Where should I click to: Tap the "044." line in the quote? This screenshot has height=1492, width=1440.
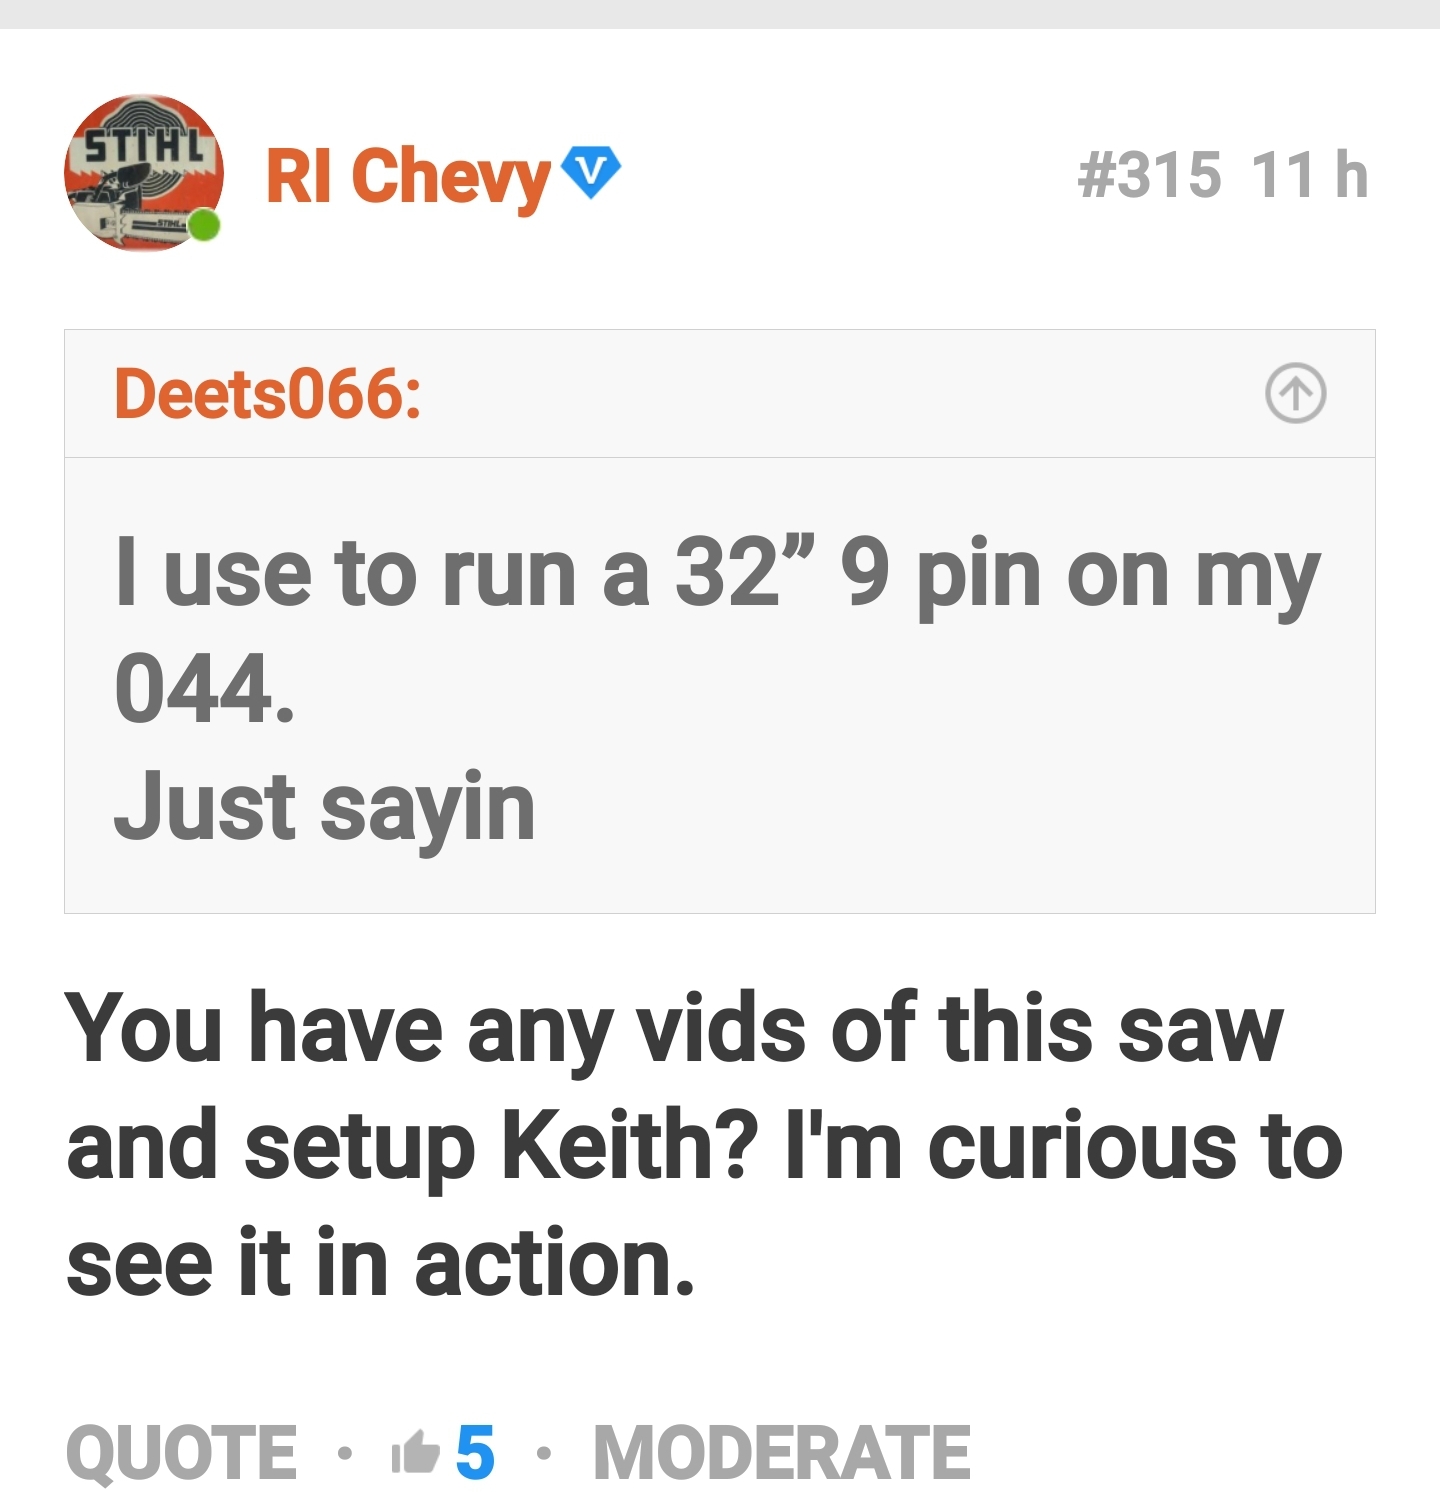(x=205, y=689)
